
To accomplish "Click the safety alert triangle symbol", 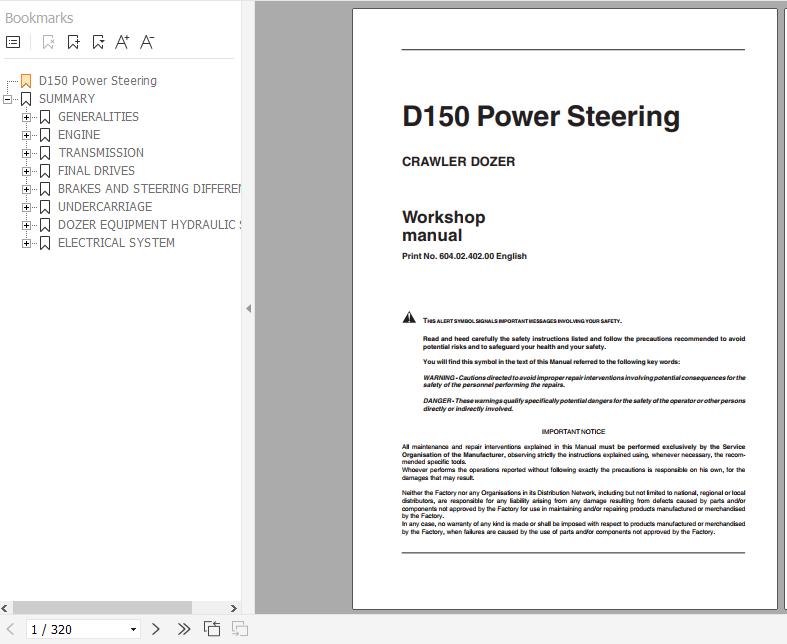I will (409, 317).
